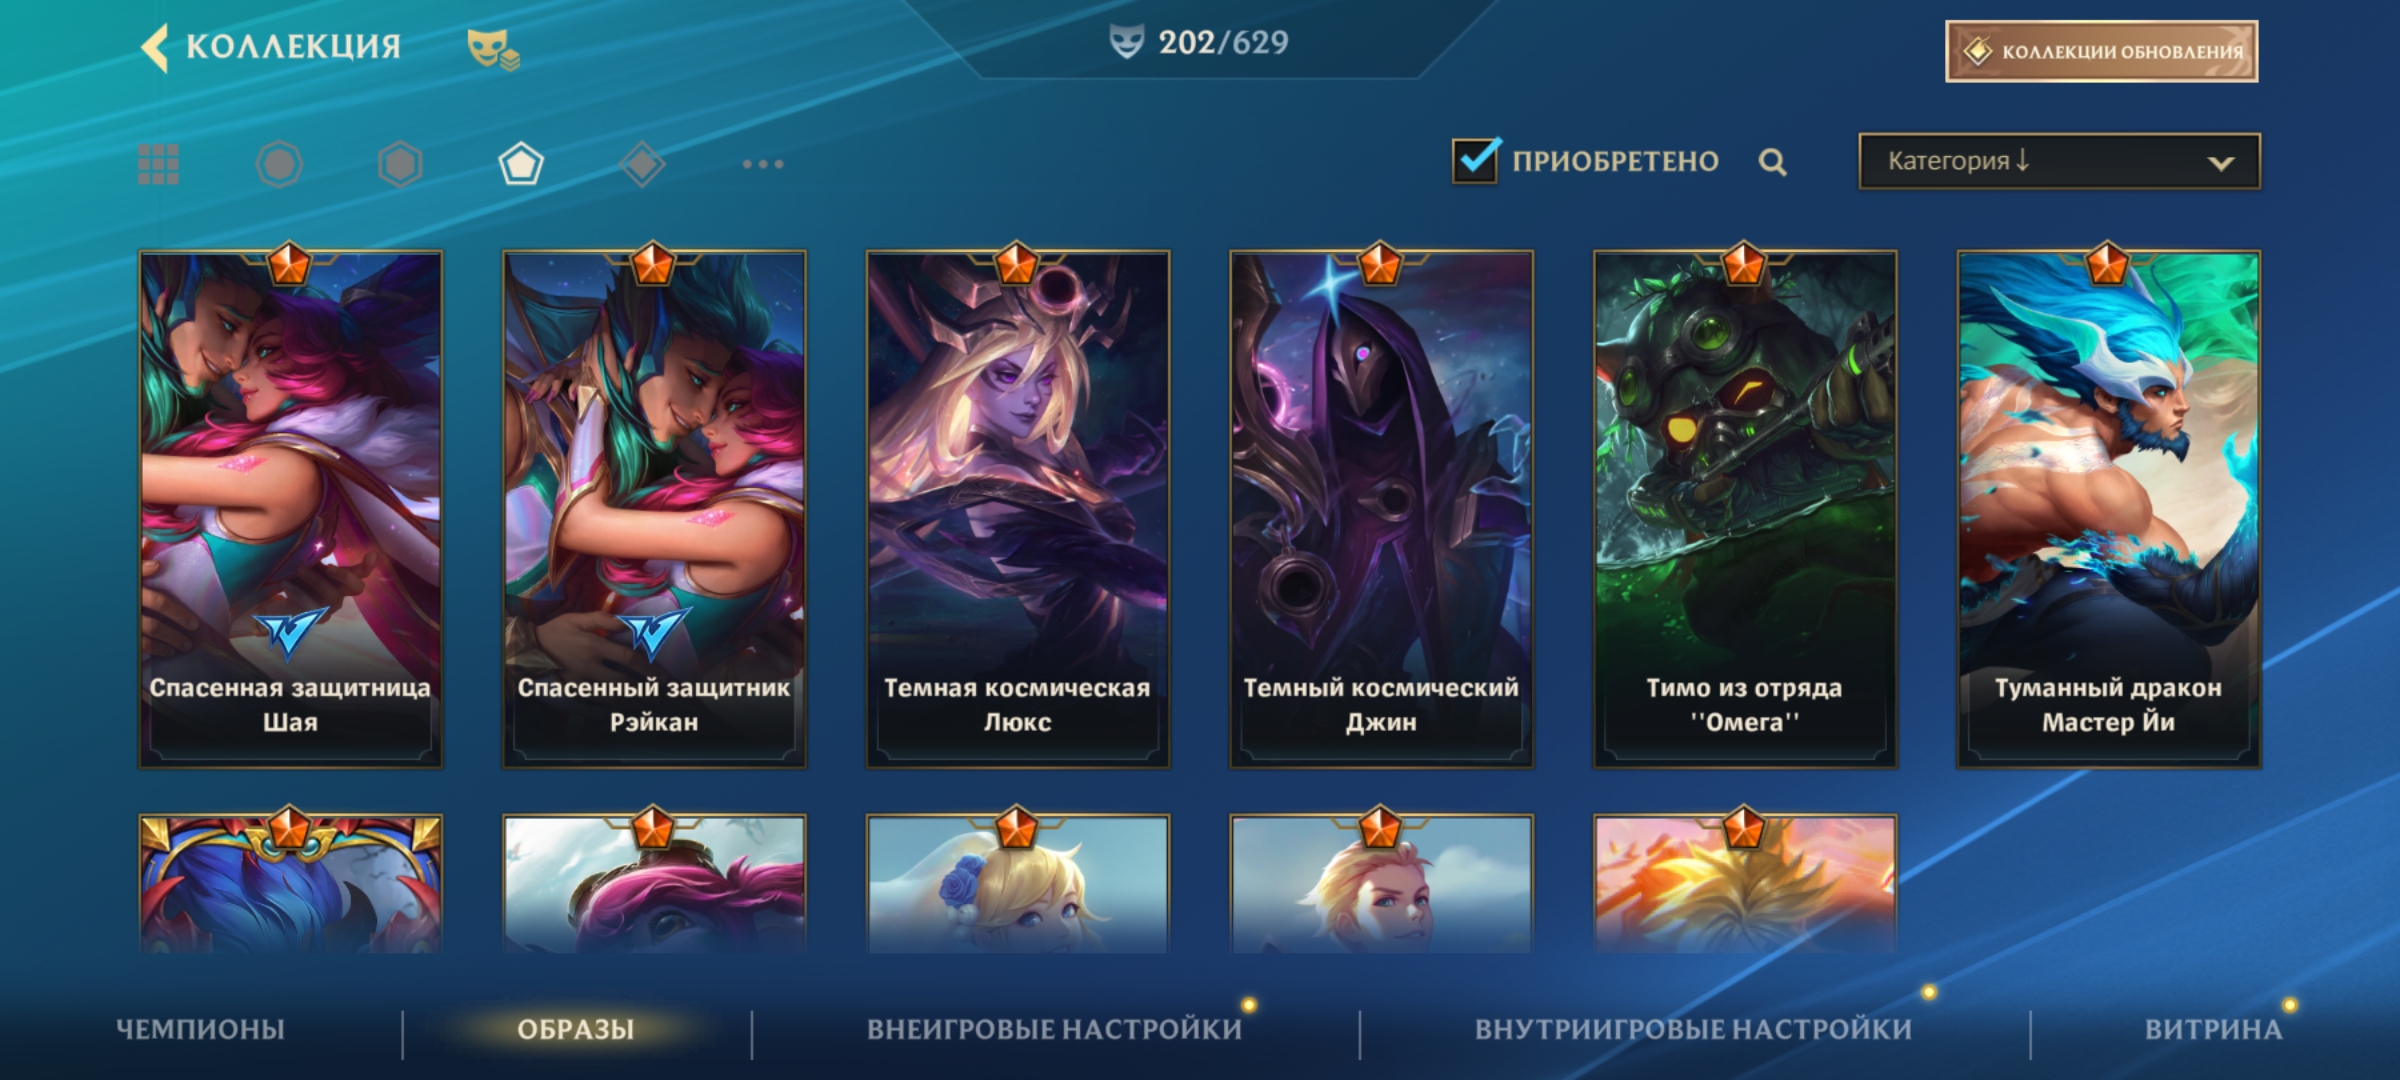Toggle the Приобретено checkbox

1476,160
